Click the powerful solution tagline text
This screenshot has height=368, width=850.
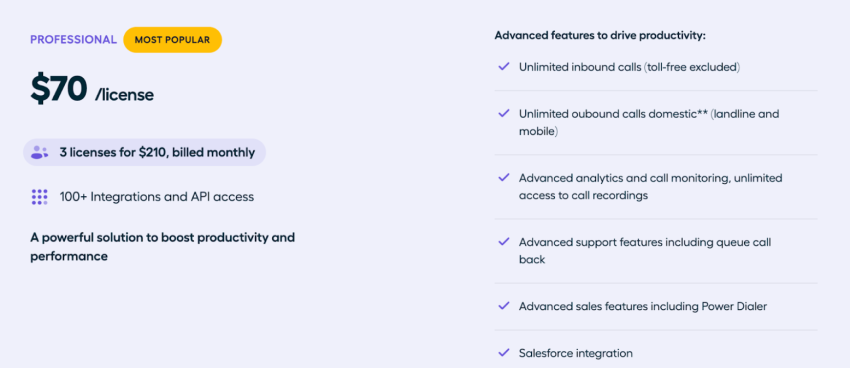point(163,247)
